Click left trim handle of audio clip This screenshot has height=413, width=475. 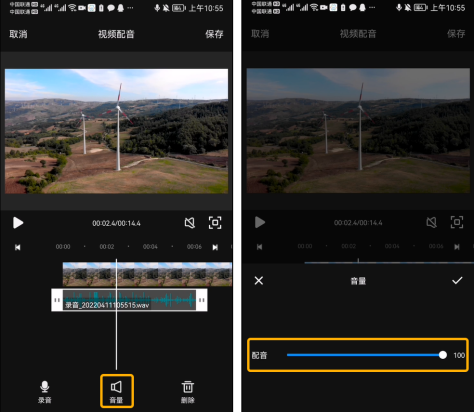[57, 300]
